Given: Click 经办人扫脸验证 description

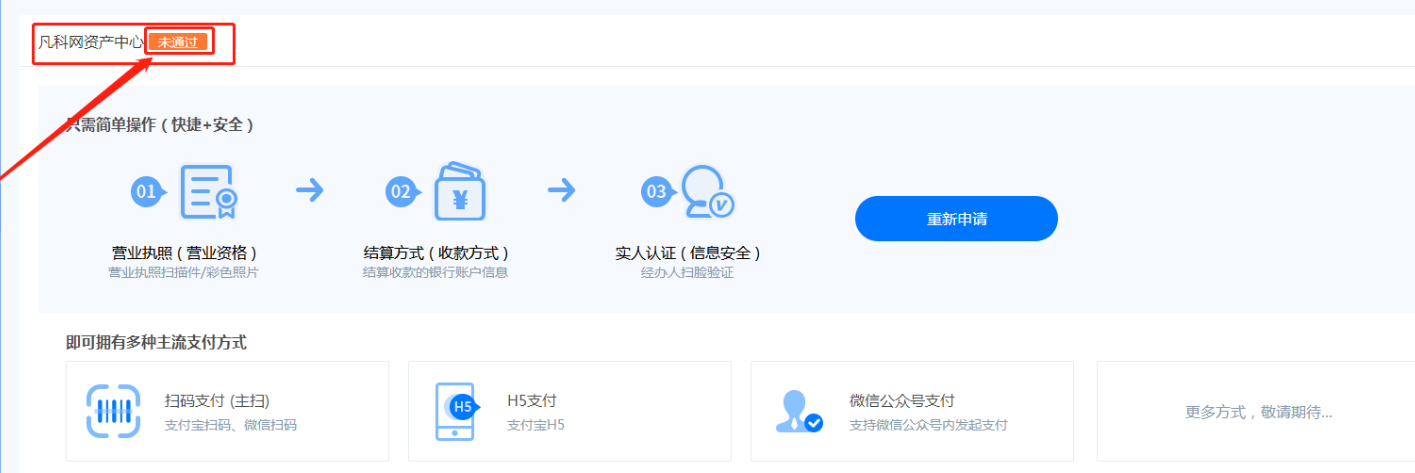Looking at the screenshot, I should pyautogui.click(x=687, y=272).
